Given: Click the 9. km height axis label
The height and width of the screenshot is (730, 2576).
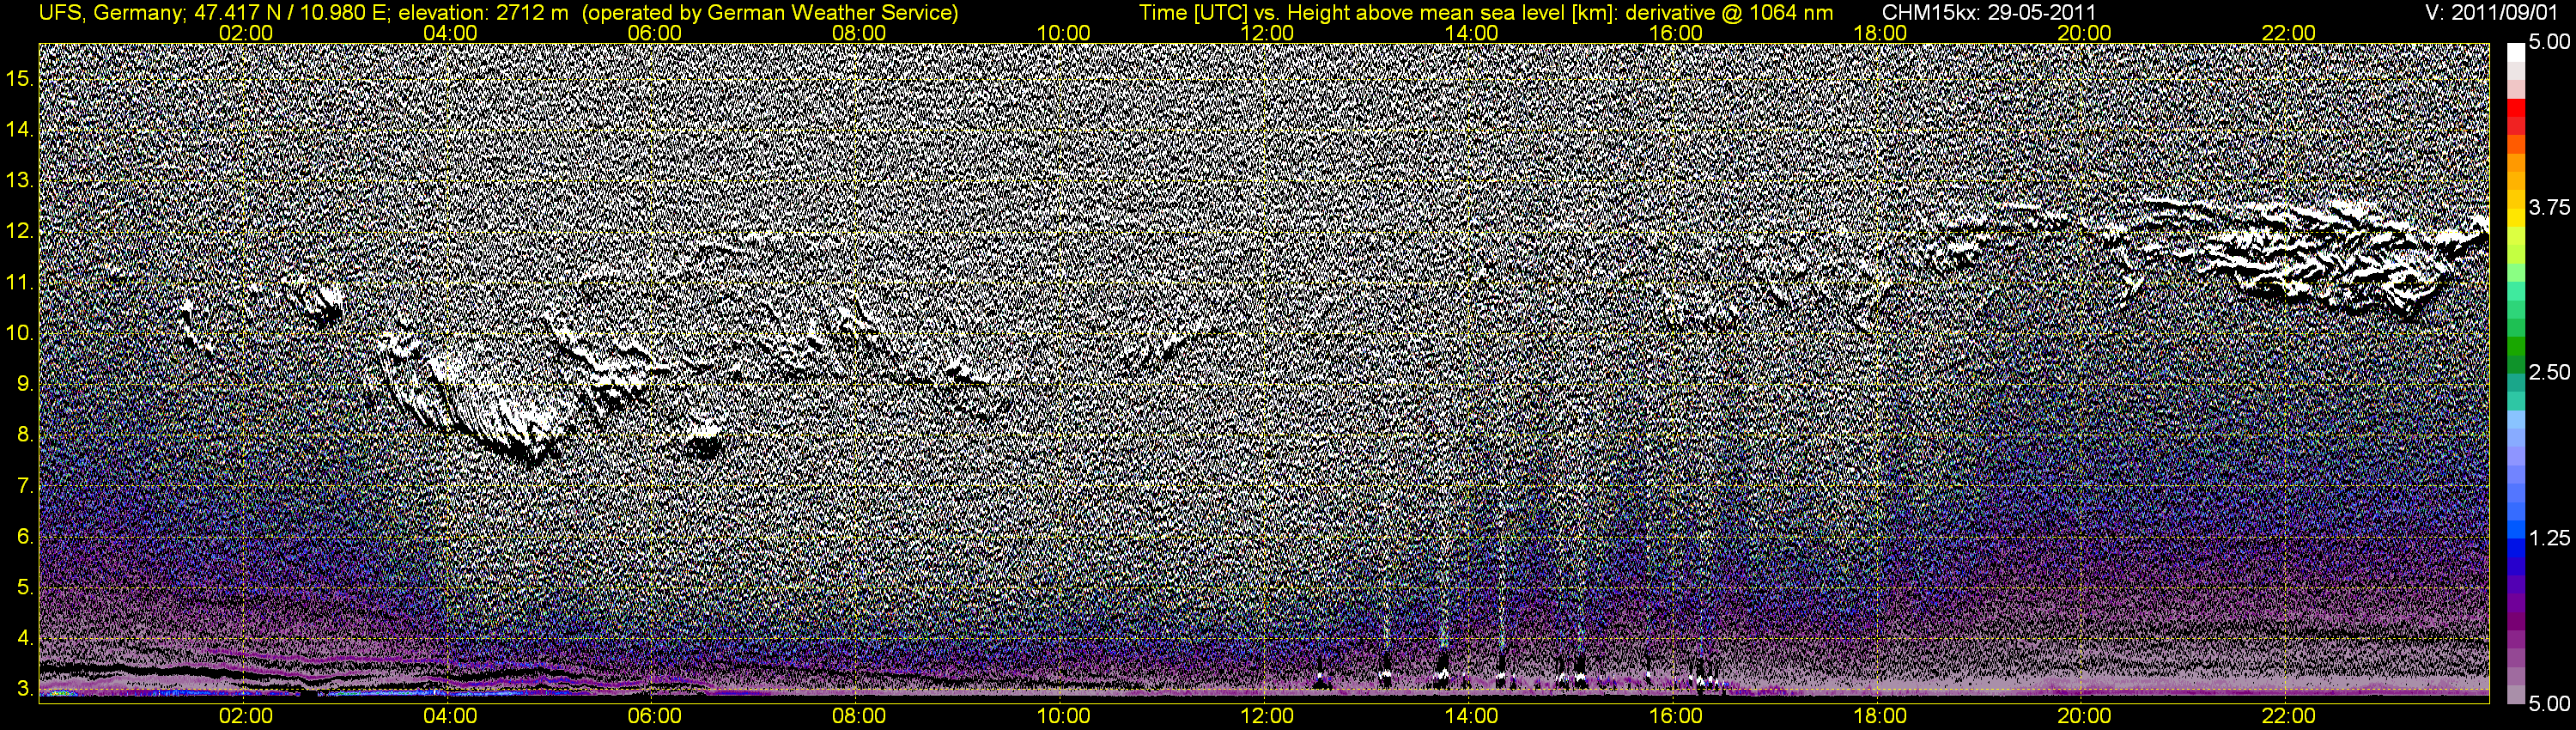Looking at the screenshot, I should pyautogui.click(x=25, y=384).
